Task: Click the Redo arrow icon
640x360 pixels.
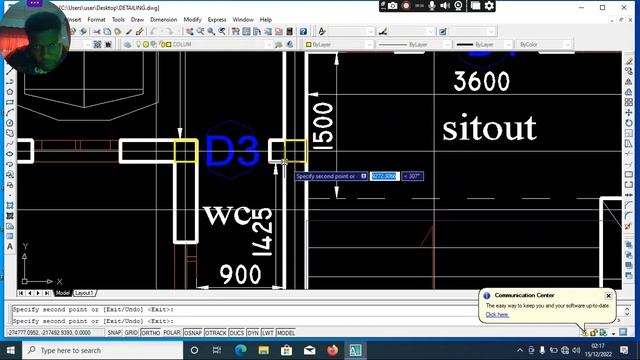Action: pos(168,31)
